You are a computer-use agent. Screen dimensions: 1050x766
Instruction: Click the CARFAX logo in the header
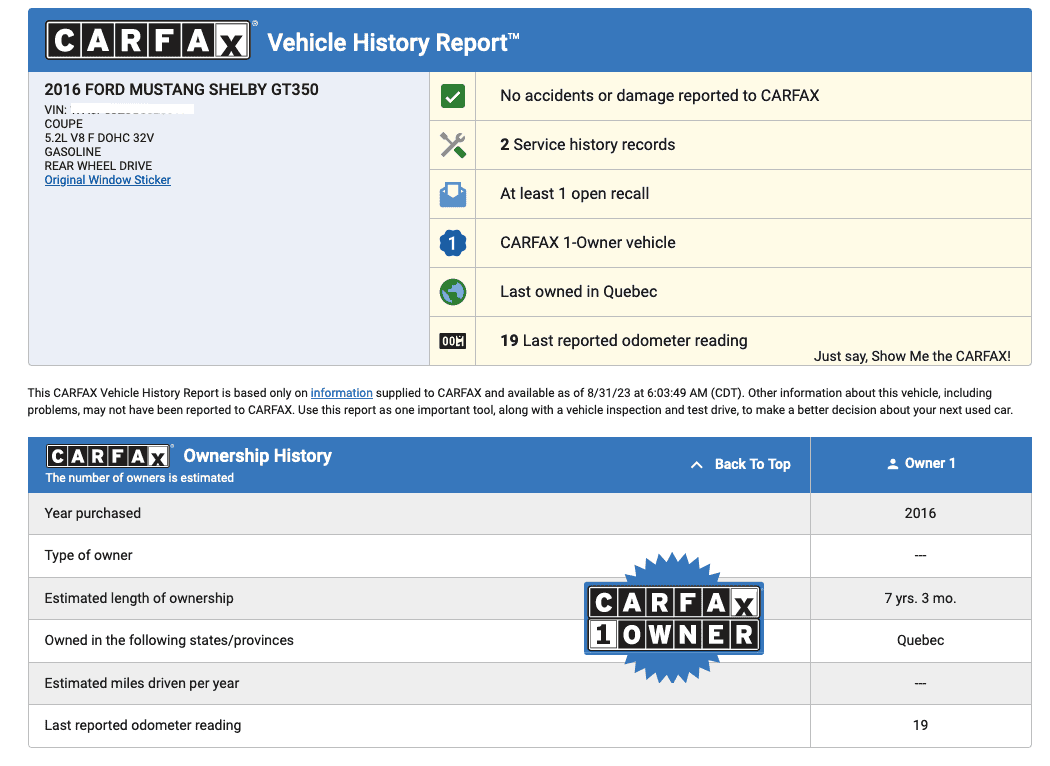[148, 40]
